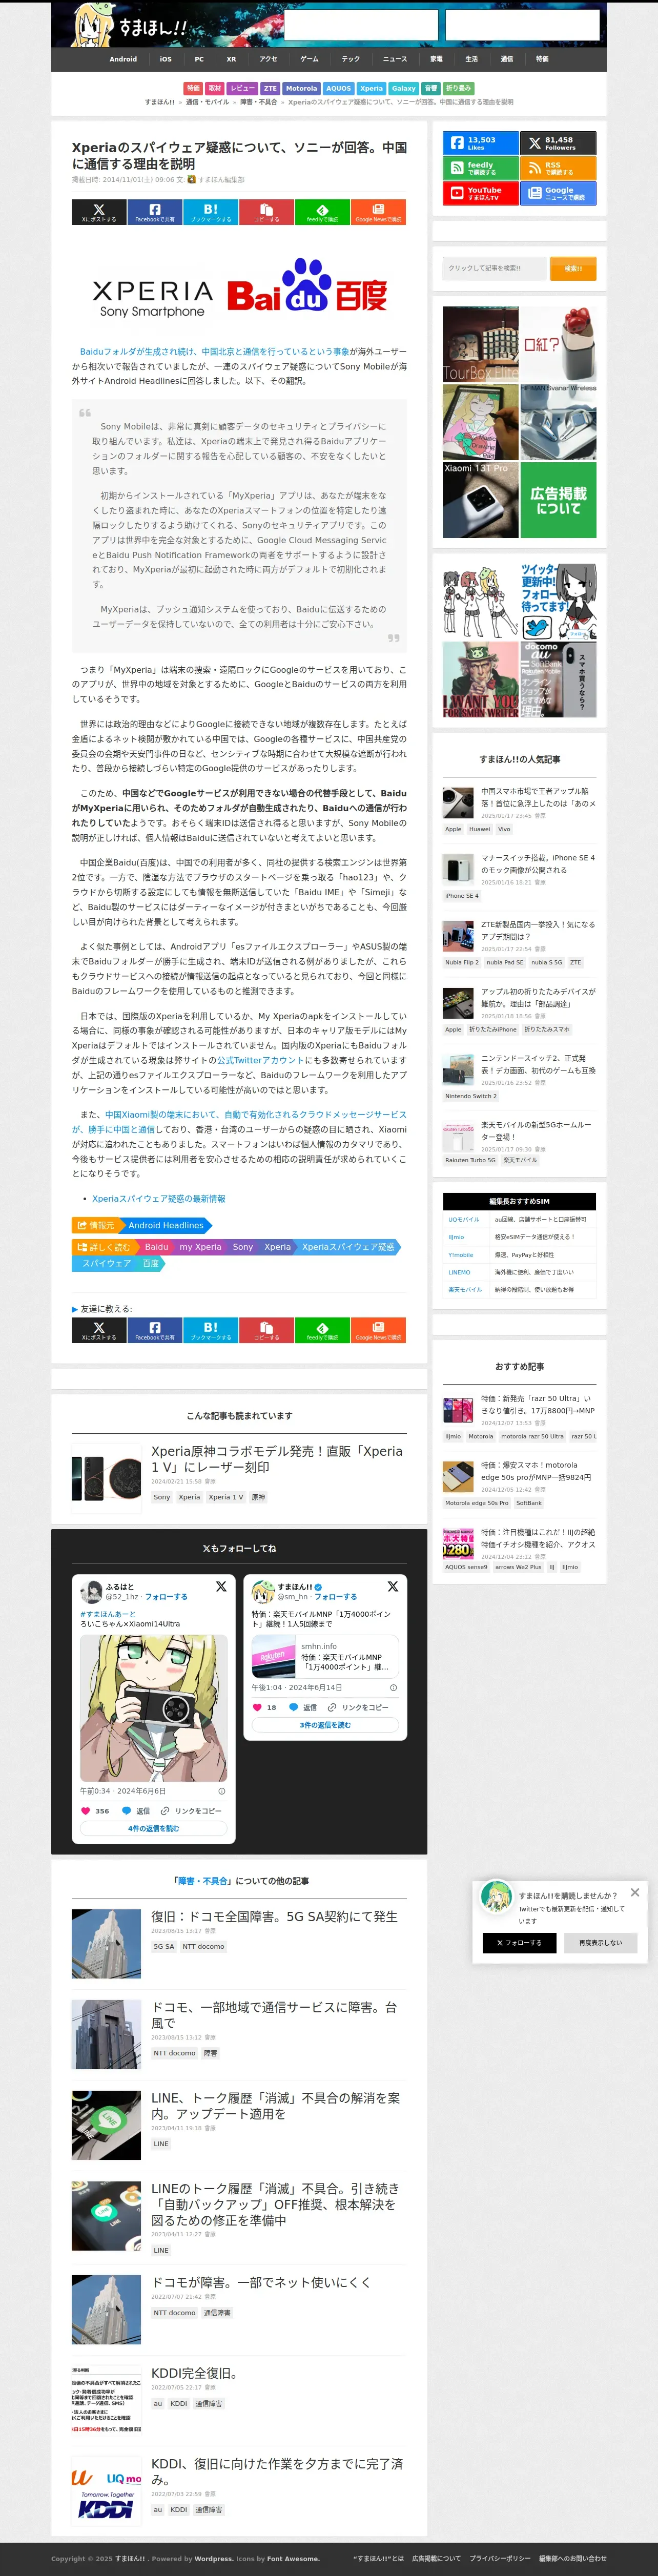Click bottom copy button

[266, 1330]
